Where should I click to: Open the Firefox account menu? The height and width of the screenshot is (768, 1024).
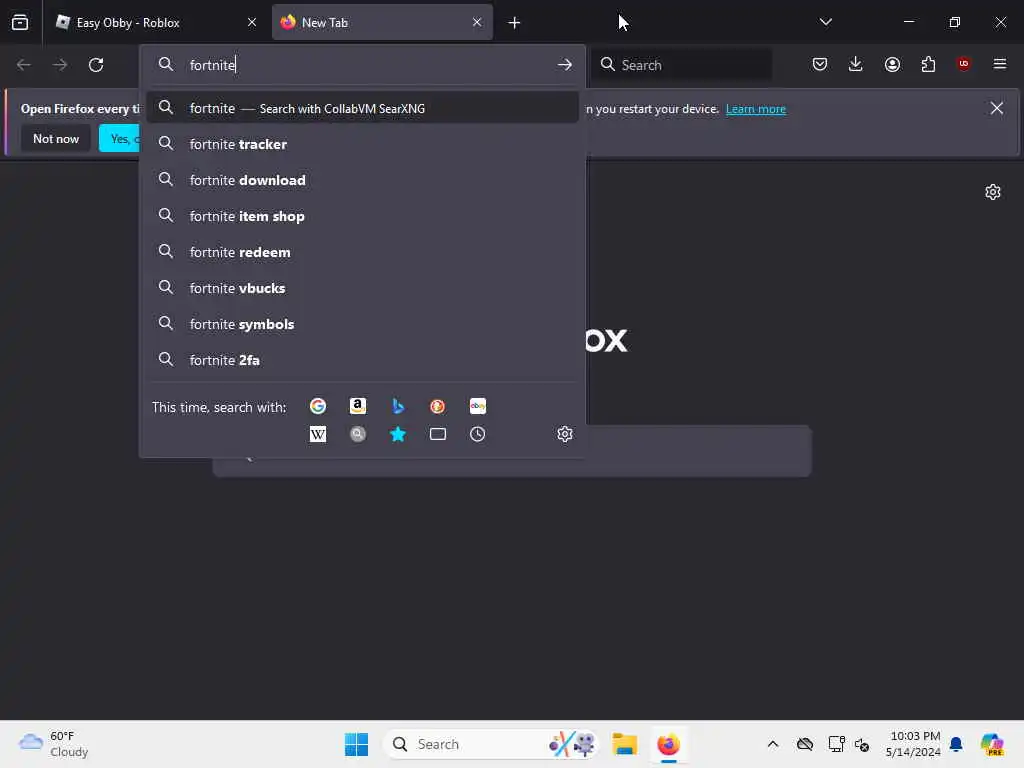tap(892, 64)
